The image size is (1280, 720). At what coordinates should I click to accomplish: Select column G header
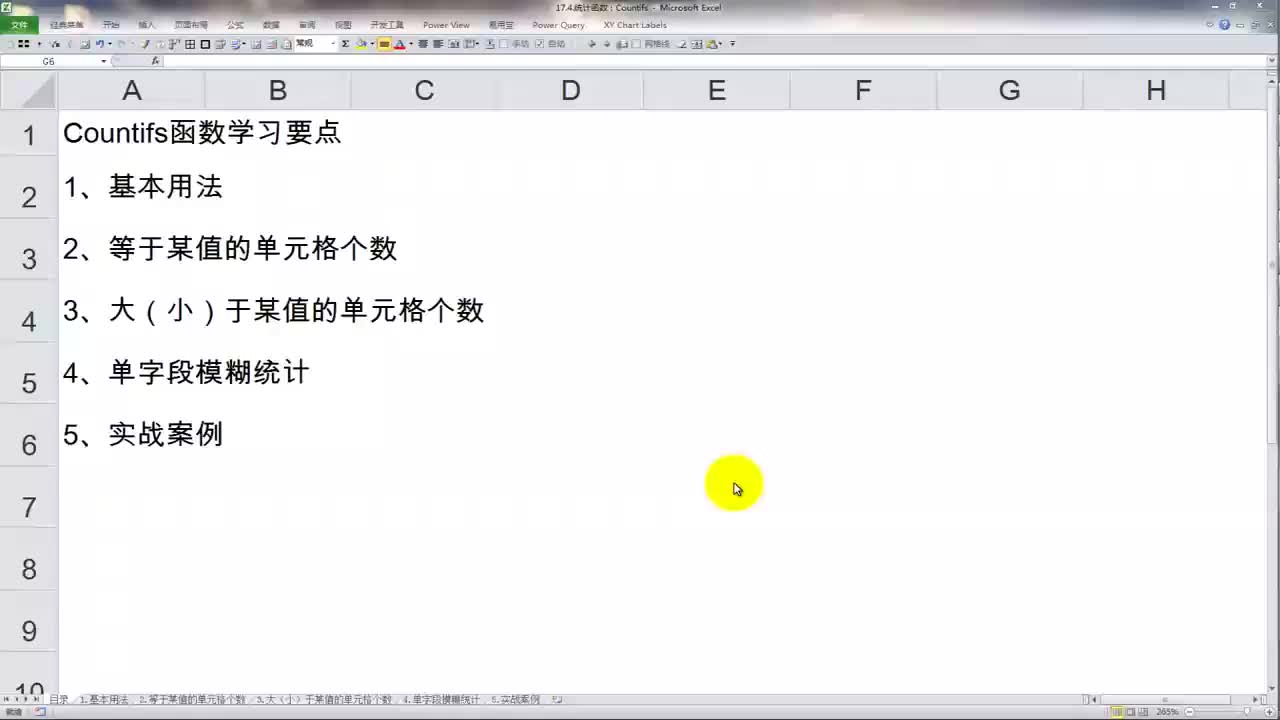point(1009,91)
